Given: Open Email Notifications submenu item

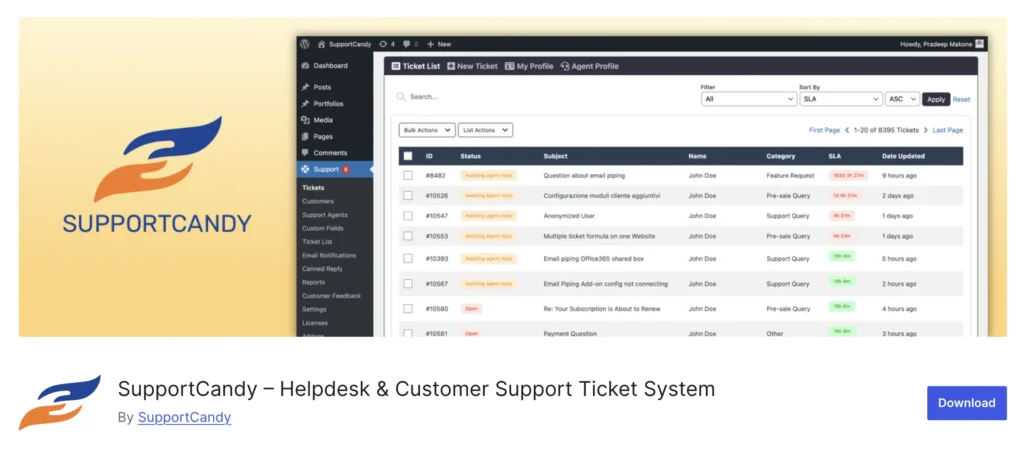Looking at the screenshot, I should pyautogui.click(x=329, y=255).
